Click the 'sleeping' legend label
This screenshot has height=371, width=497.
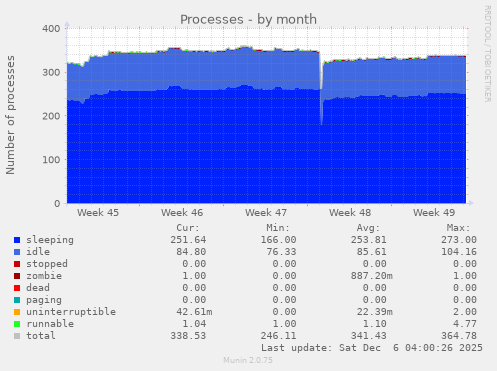tap(50, 240)
